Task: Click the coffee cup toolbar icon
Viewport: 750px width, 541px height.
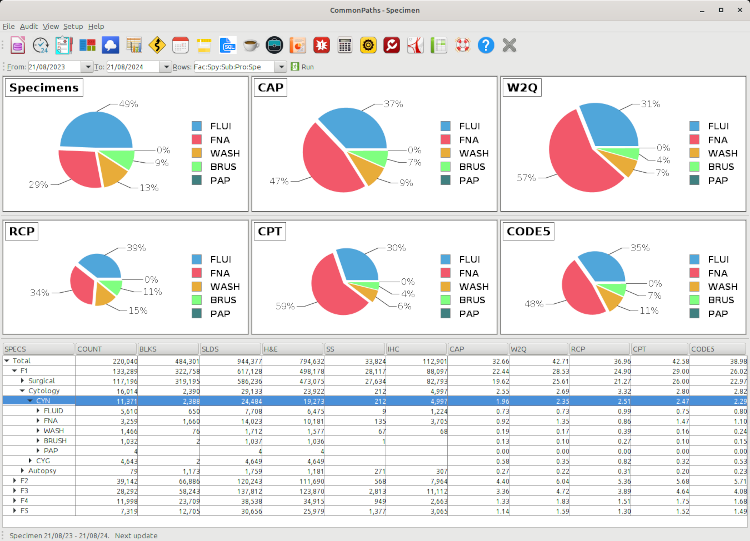Action: click(250, 45)
